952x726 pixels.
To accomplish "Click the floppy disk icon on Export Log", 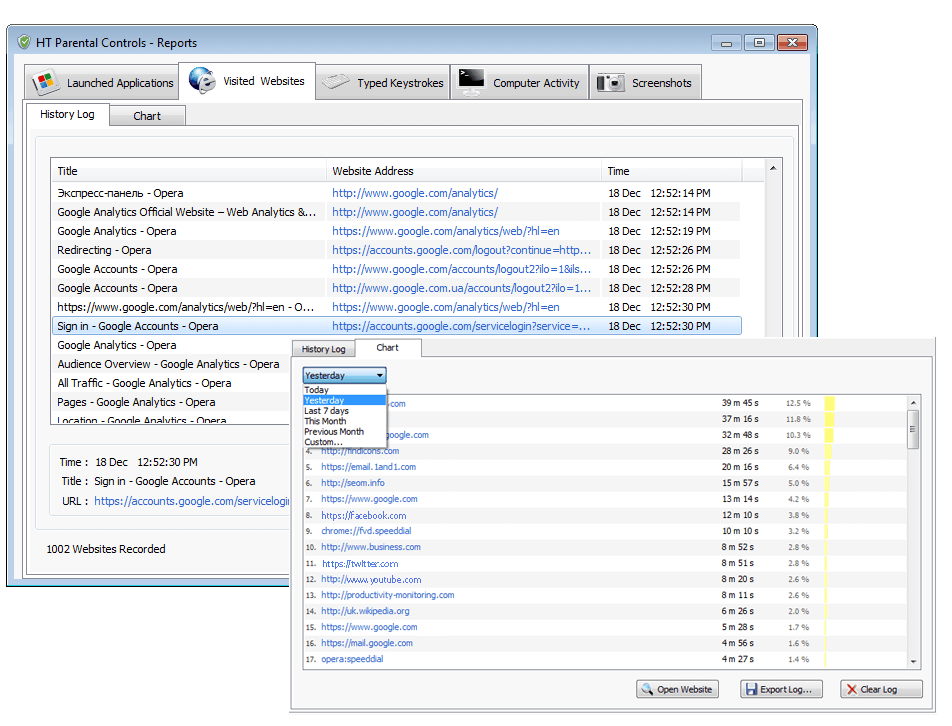I will pos(752,689).
